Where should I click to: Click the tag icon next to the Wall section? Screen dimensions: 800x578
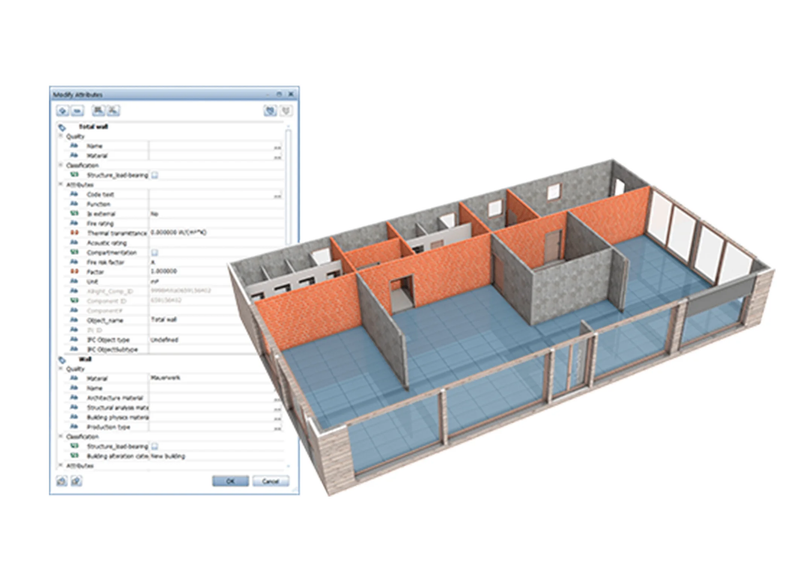pos(64,360)
